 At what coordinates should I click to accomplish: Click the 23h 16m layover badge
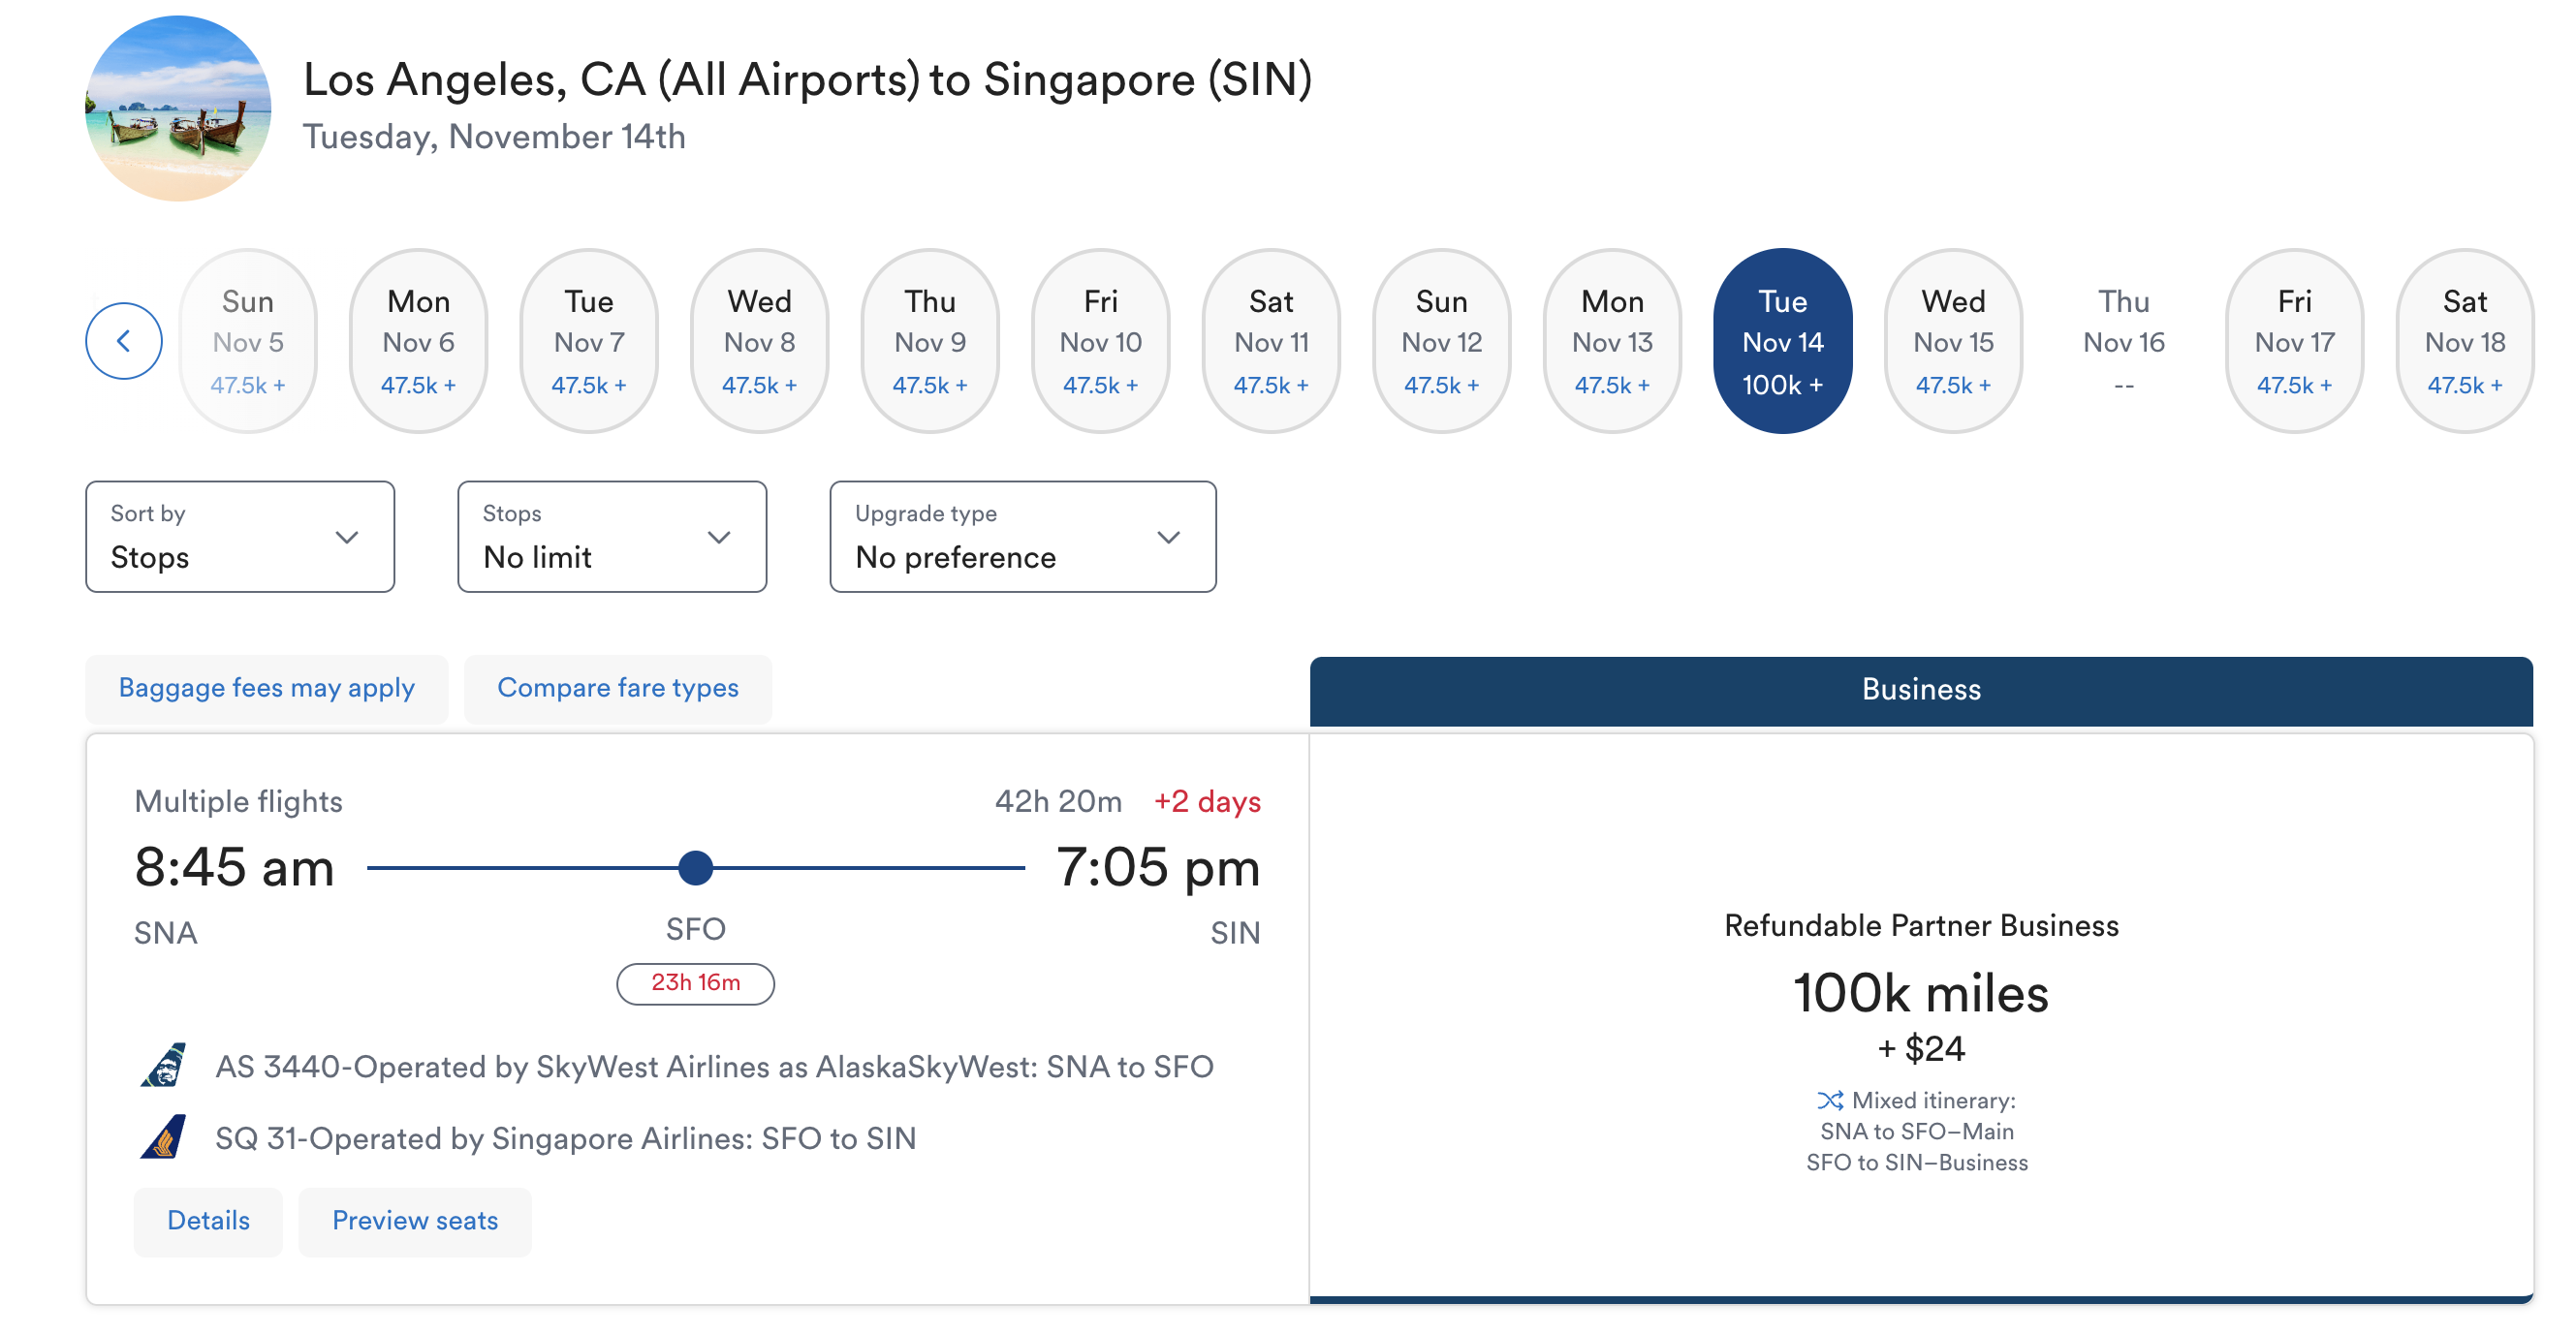(x=695, y=983)
